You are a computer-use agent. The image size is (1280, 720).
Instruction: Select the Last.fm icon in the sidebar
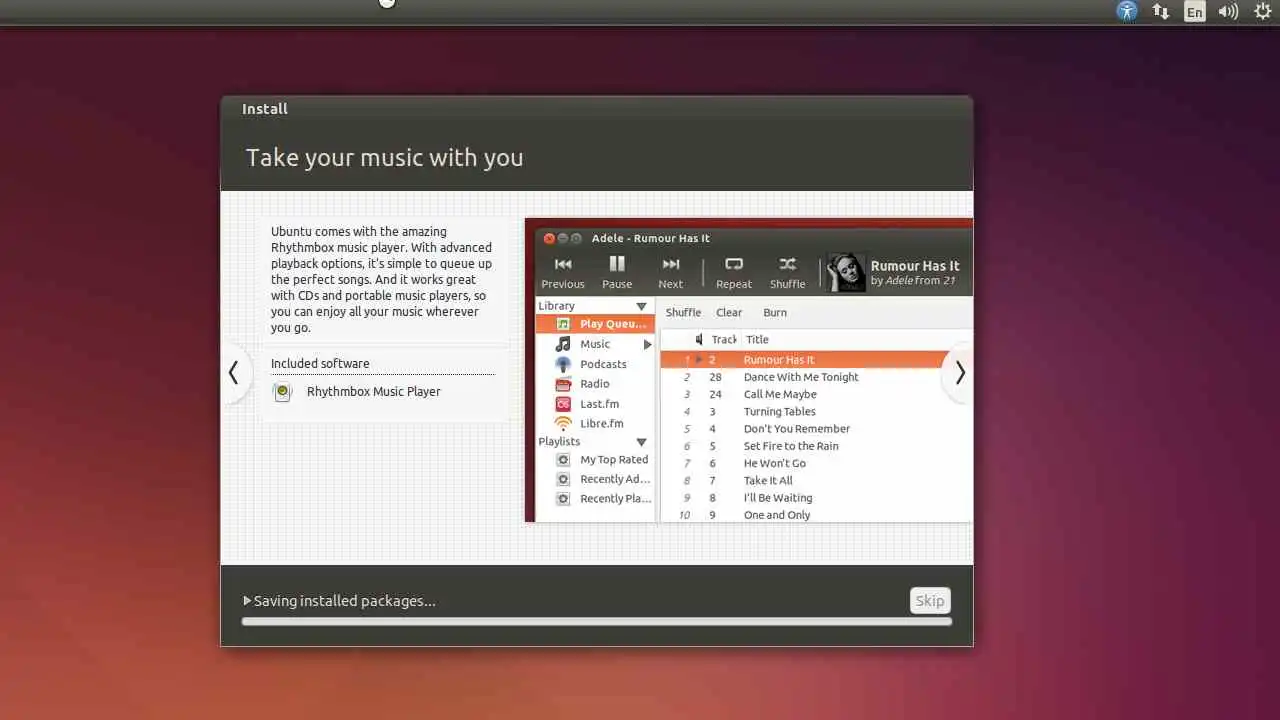(x=563, y=404)
